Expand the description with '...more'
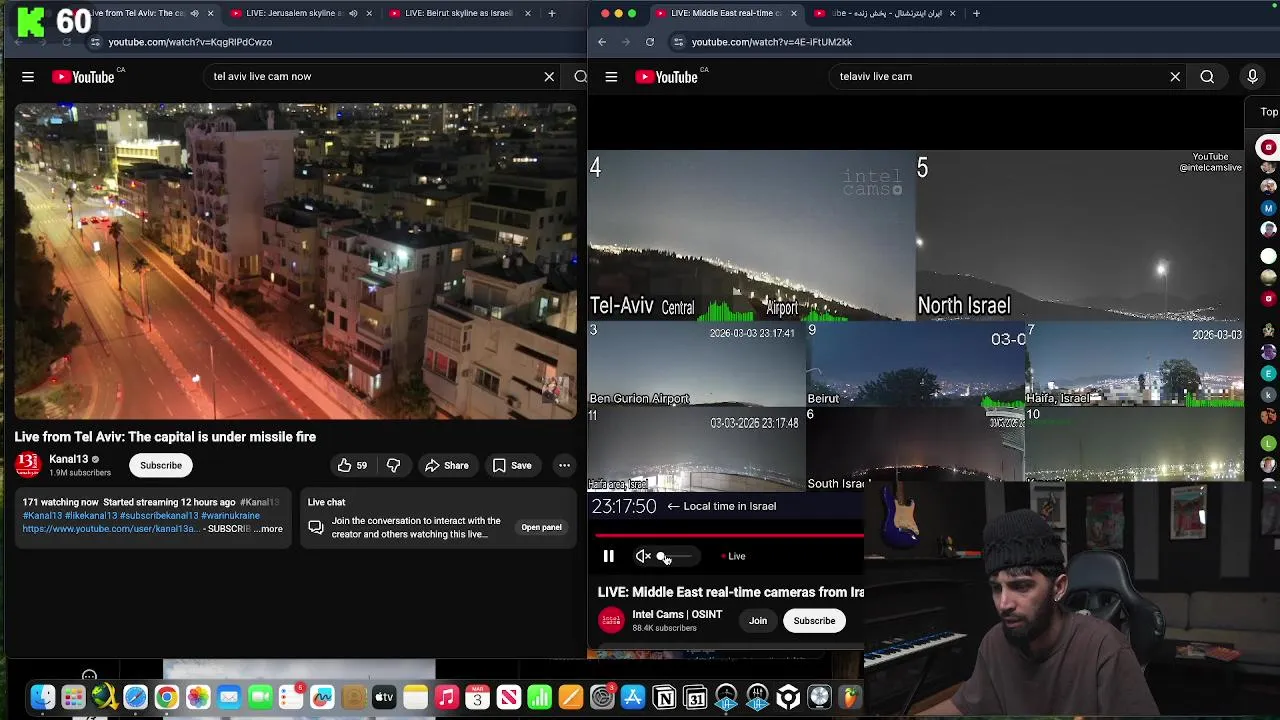The image size is (1280, 720). (268, 528)
